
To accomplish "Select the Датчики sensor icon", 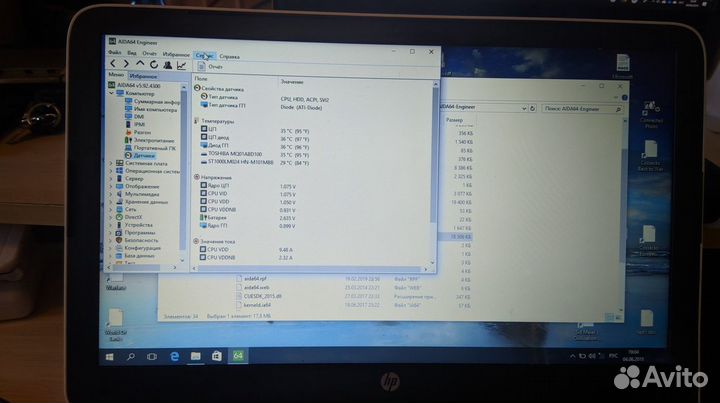I will point(128,156).
